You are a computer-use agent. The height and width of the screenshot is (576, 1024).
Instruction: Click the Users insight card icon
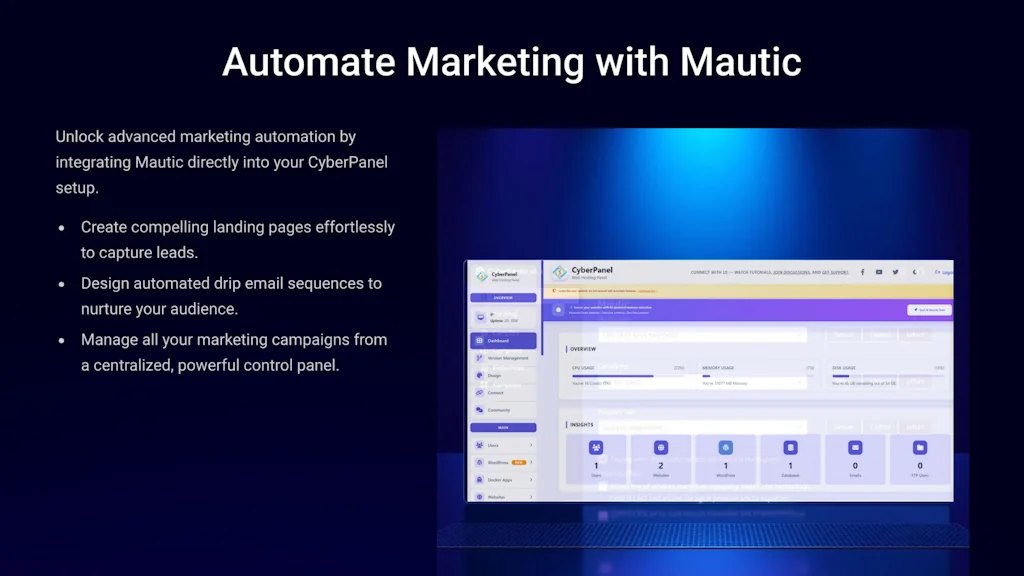[596, 447]
